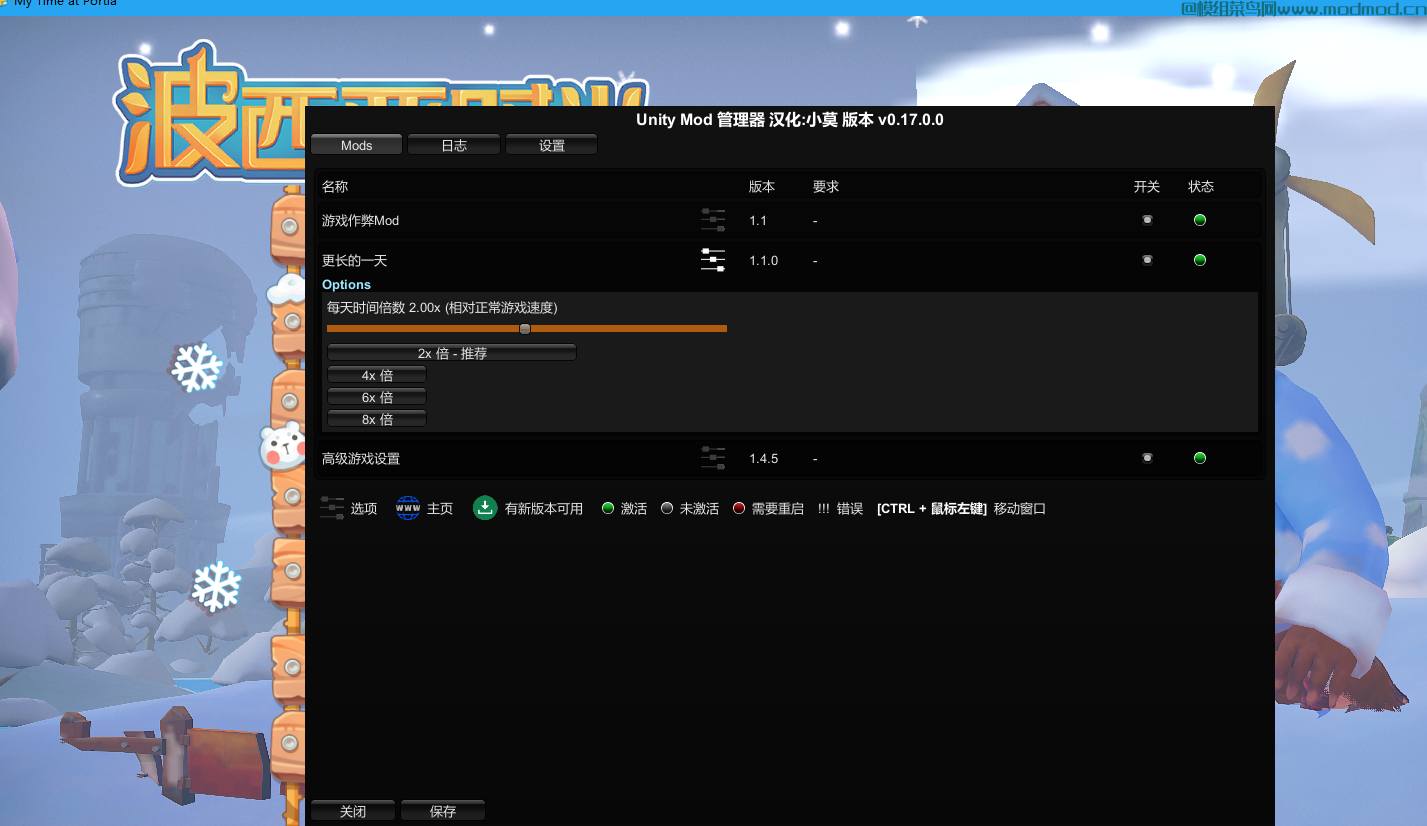
Task: Open the 设置 tab
Action: [x=551, y=144]
